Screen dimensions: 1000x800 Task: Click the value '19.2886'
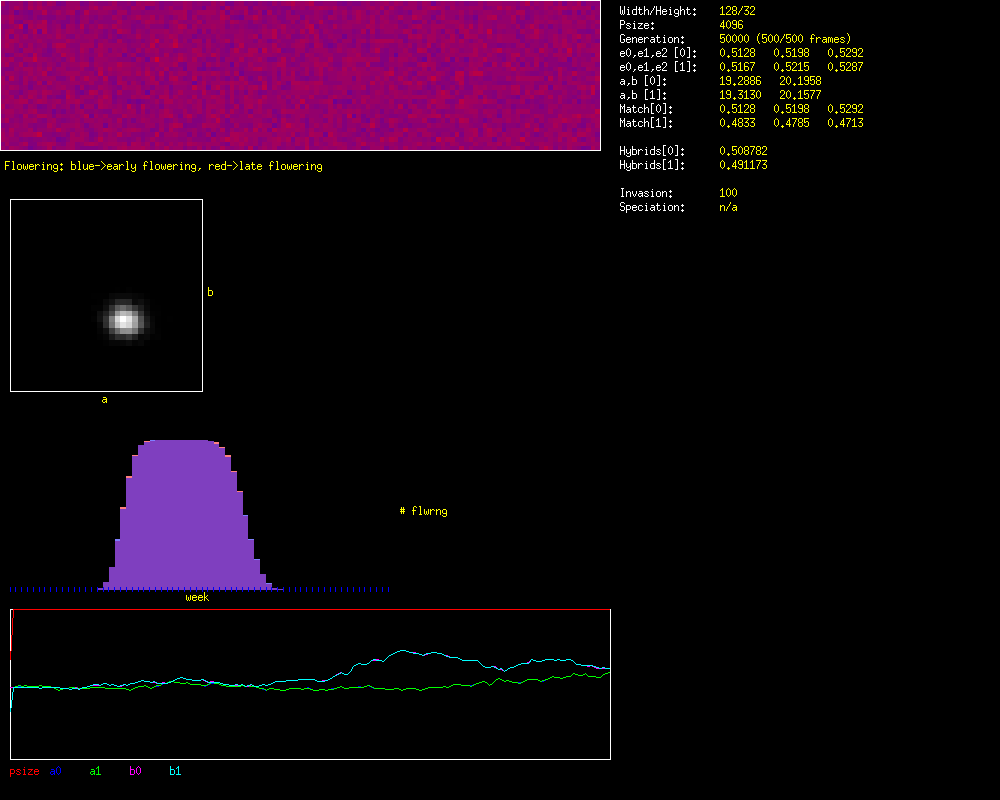(x=740, y=82)
